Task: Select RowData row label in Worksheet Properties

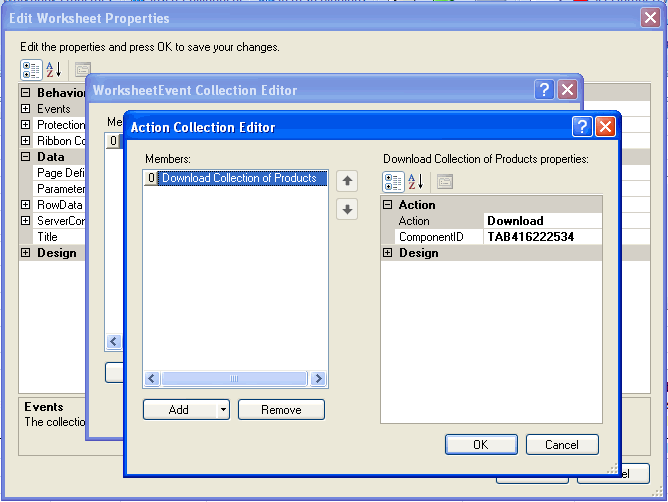Action: click(60, 205)
